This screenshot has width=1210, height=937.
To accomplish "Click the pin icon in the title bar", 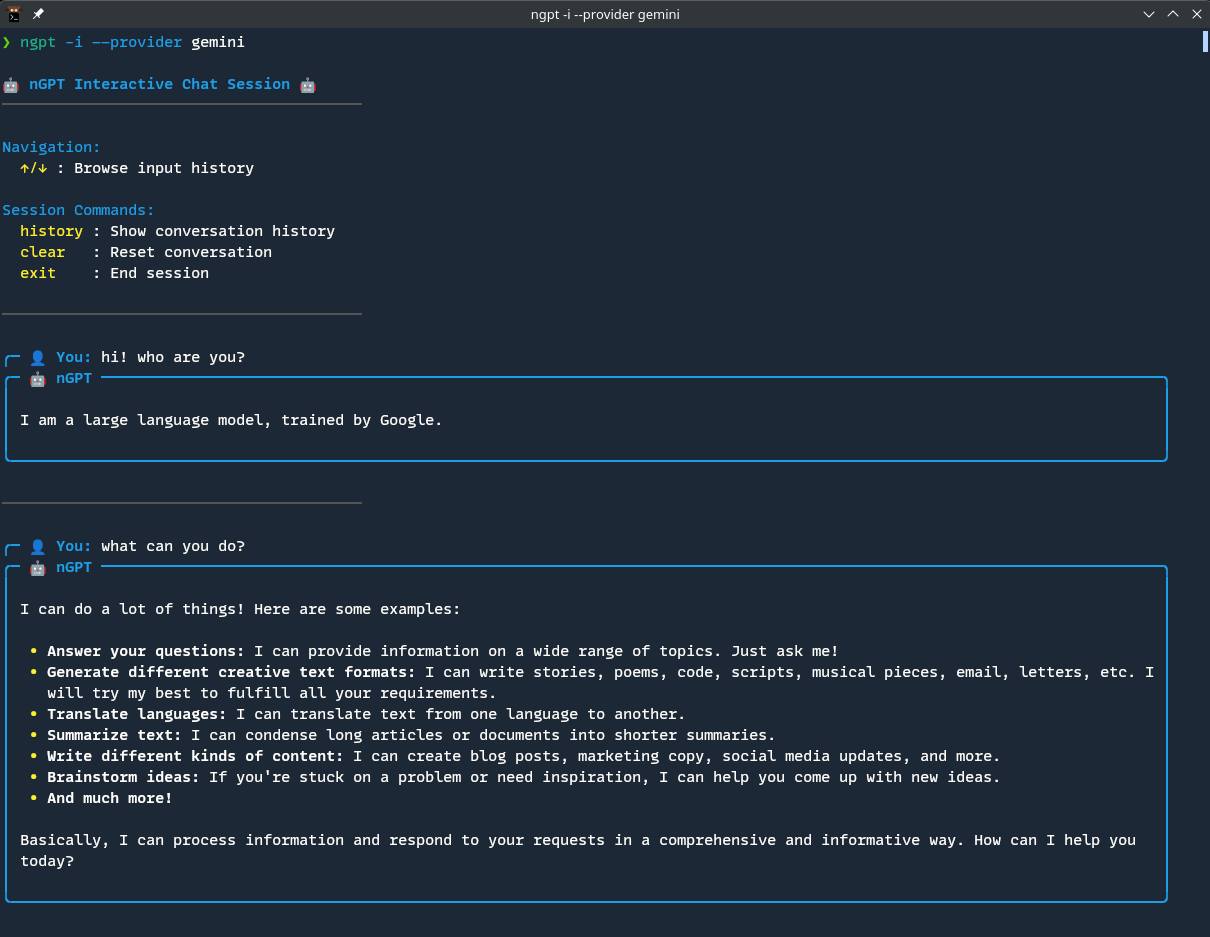I will click(x=38, y=13).
